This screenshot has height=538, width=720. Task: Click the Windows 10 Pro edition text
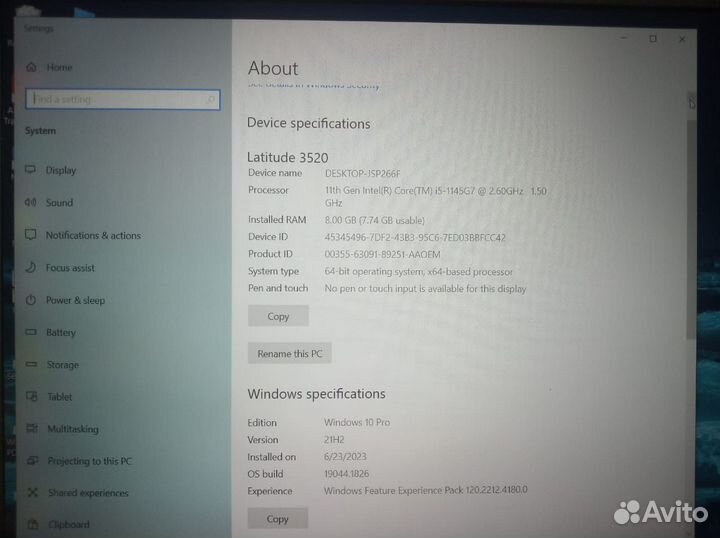coord(357,422)
